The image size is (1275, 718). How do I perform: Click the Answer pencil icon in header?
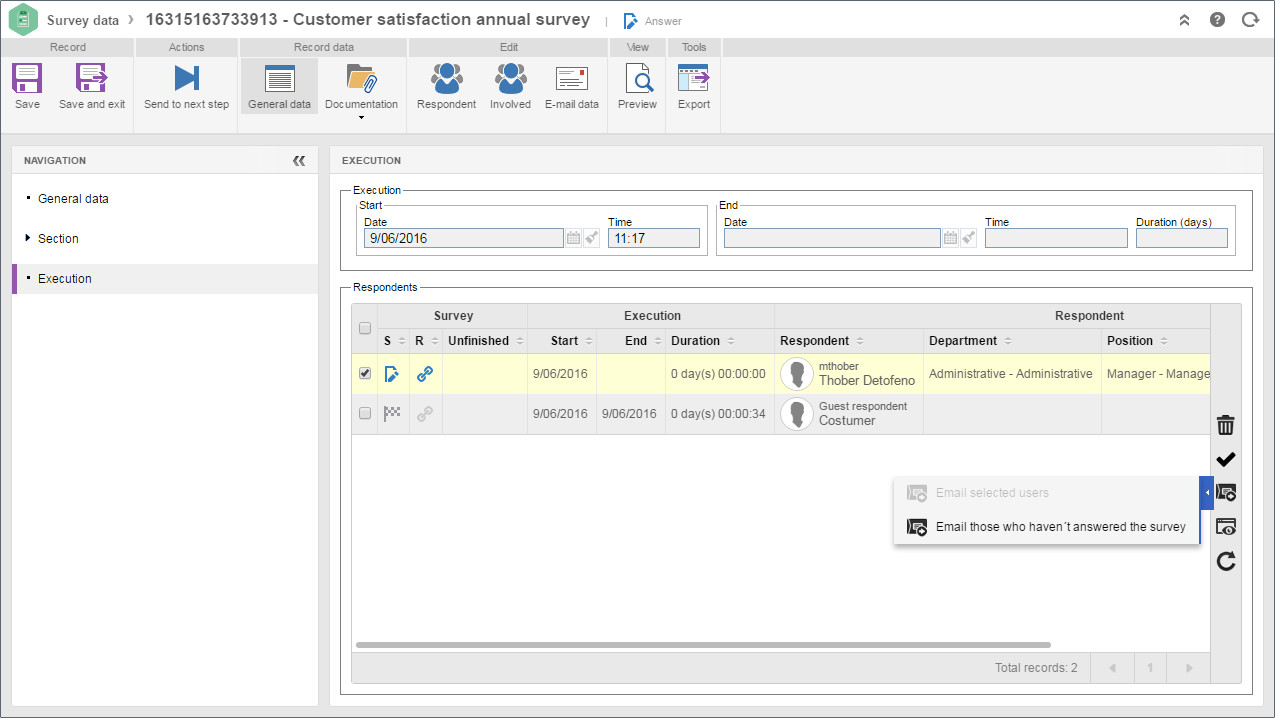point(631,20)
